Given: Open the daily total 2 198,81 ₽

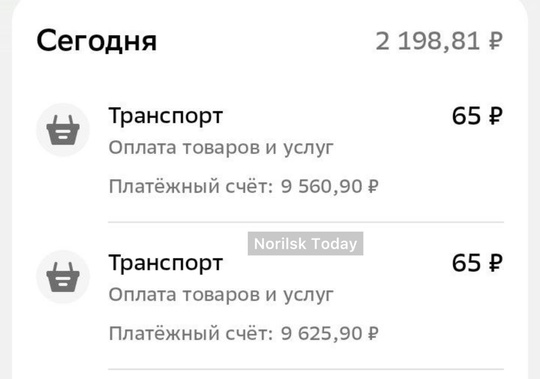Looking at the screenshot, I should [x=439, y=42].
